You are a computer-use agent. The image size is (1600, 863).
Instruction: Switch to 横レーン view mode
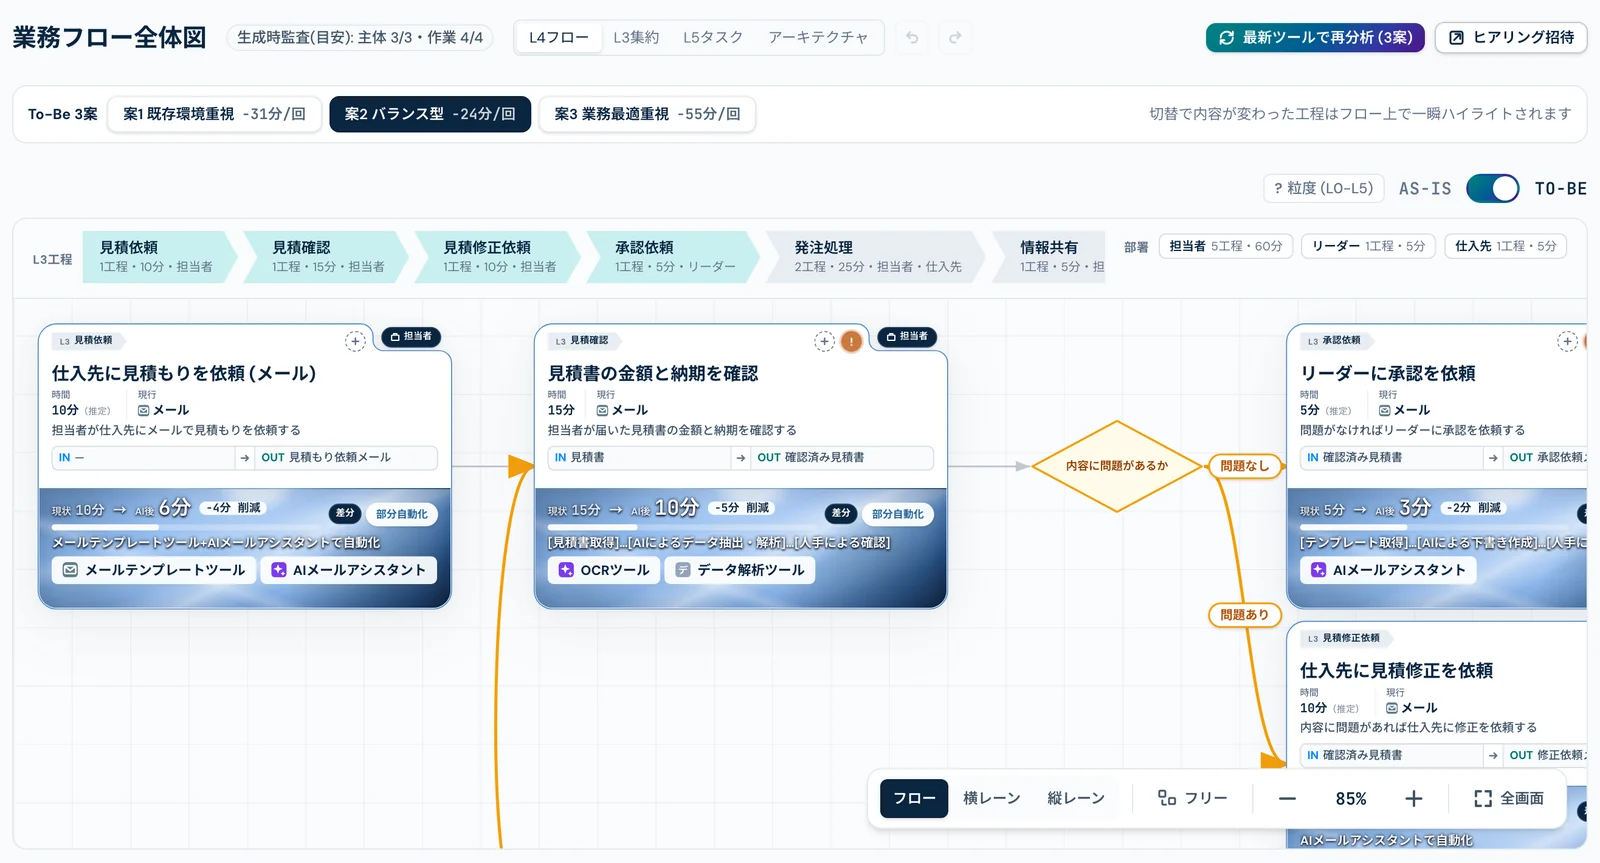click(x=991, y=798)
